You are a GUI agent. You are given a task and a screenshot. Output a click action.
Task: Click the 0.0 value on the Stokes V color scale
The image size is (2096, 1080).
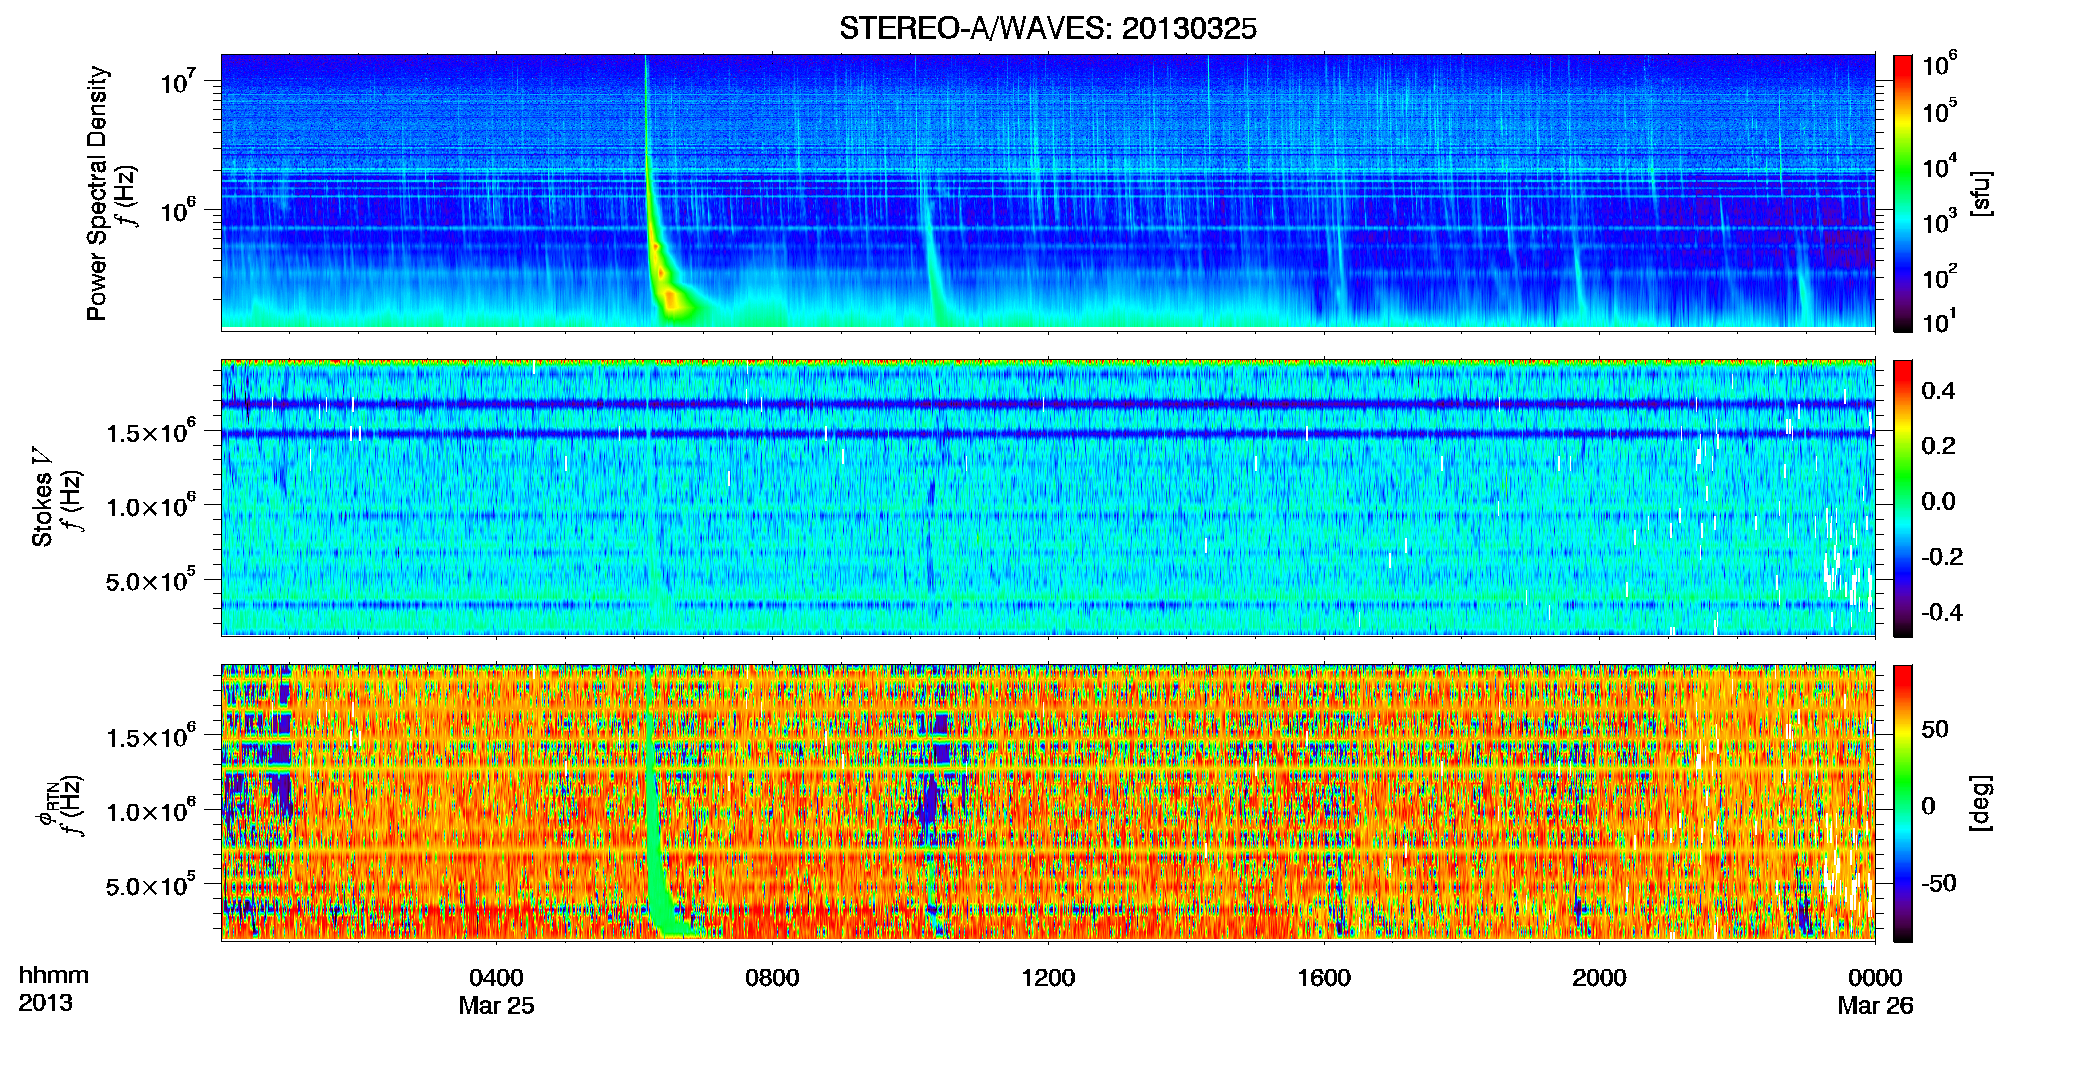click(1938, 502)
